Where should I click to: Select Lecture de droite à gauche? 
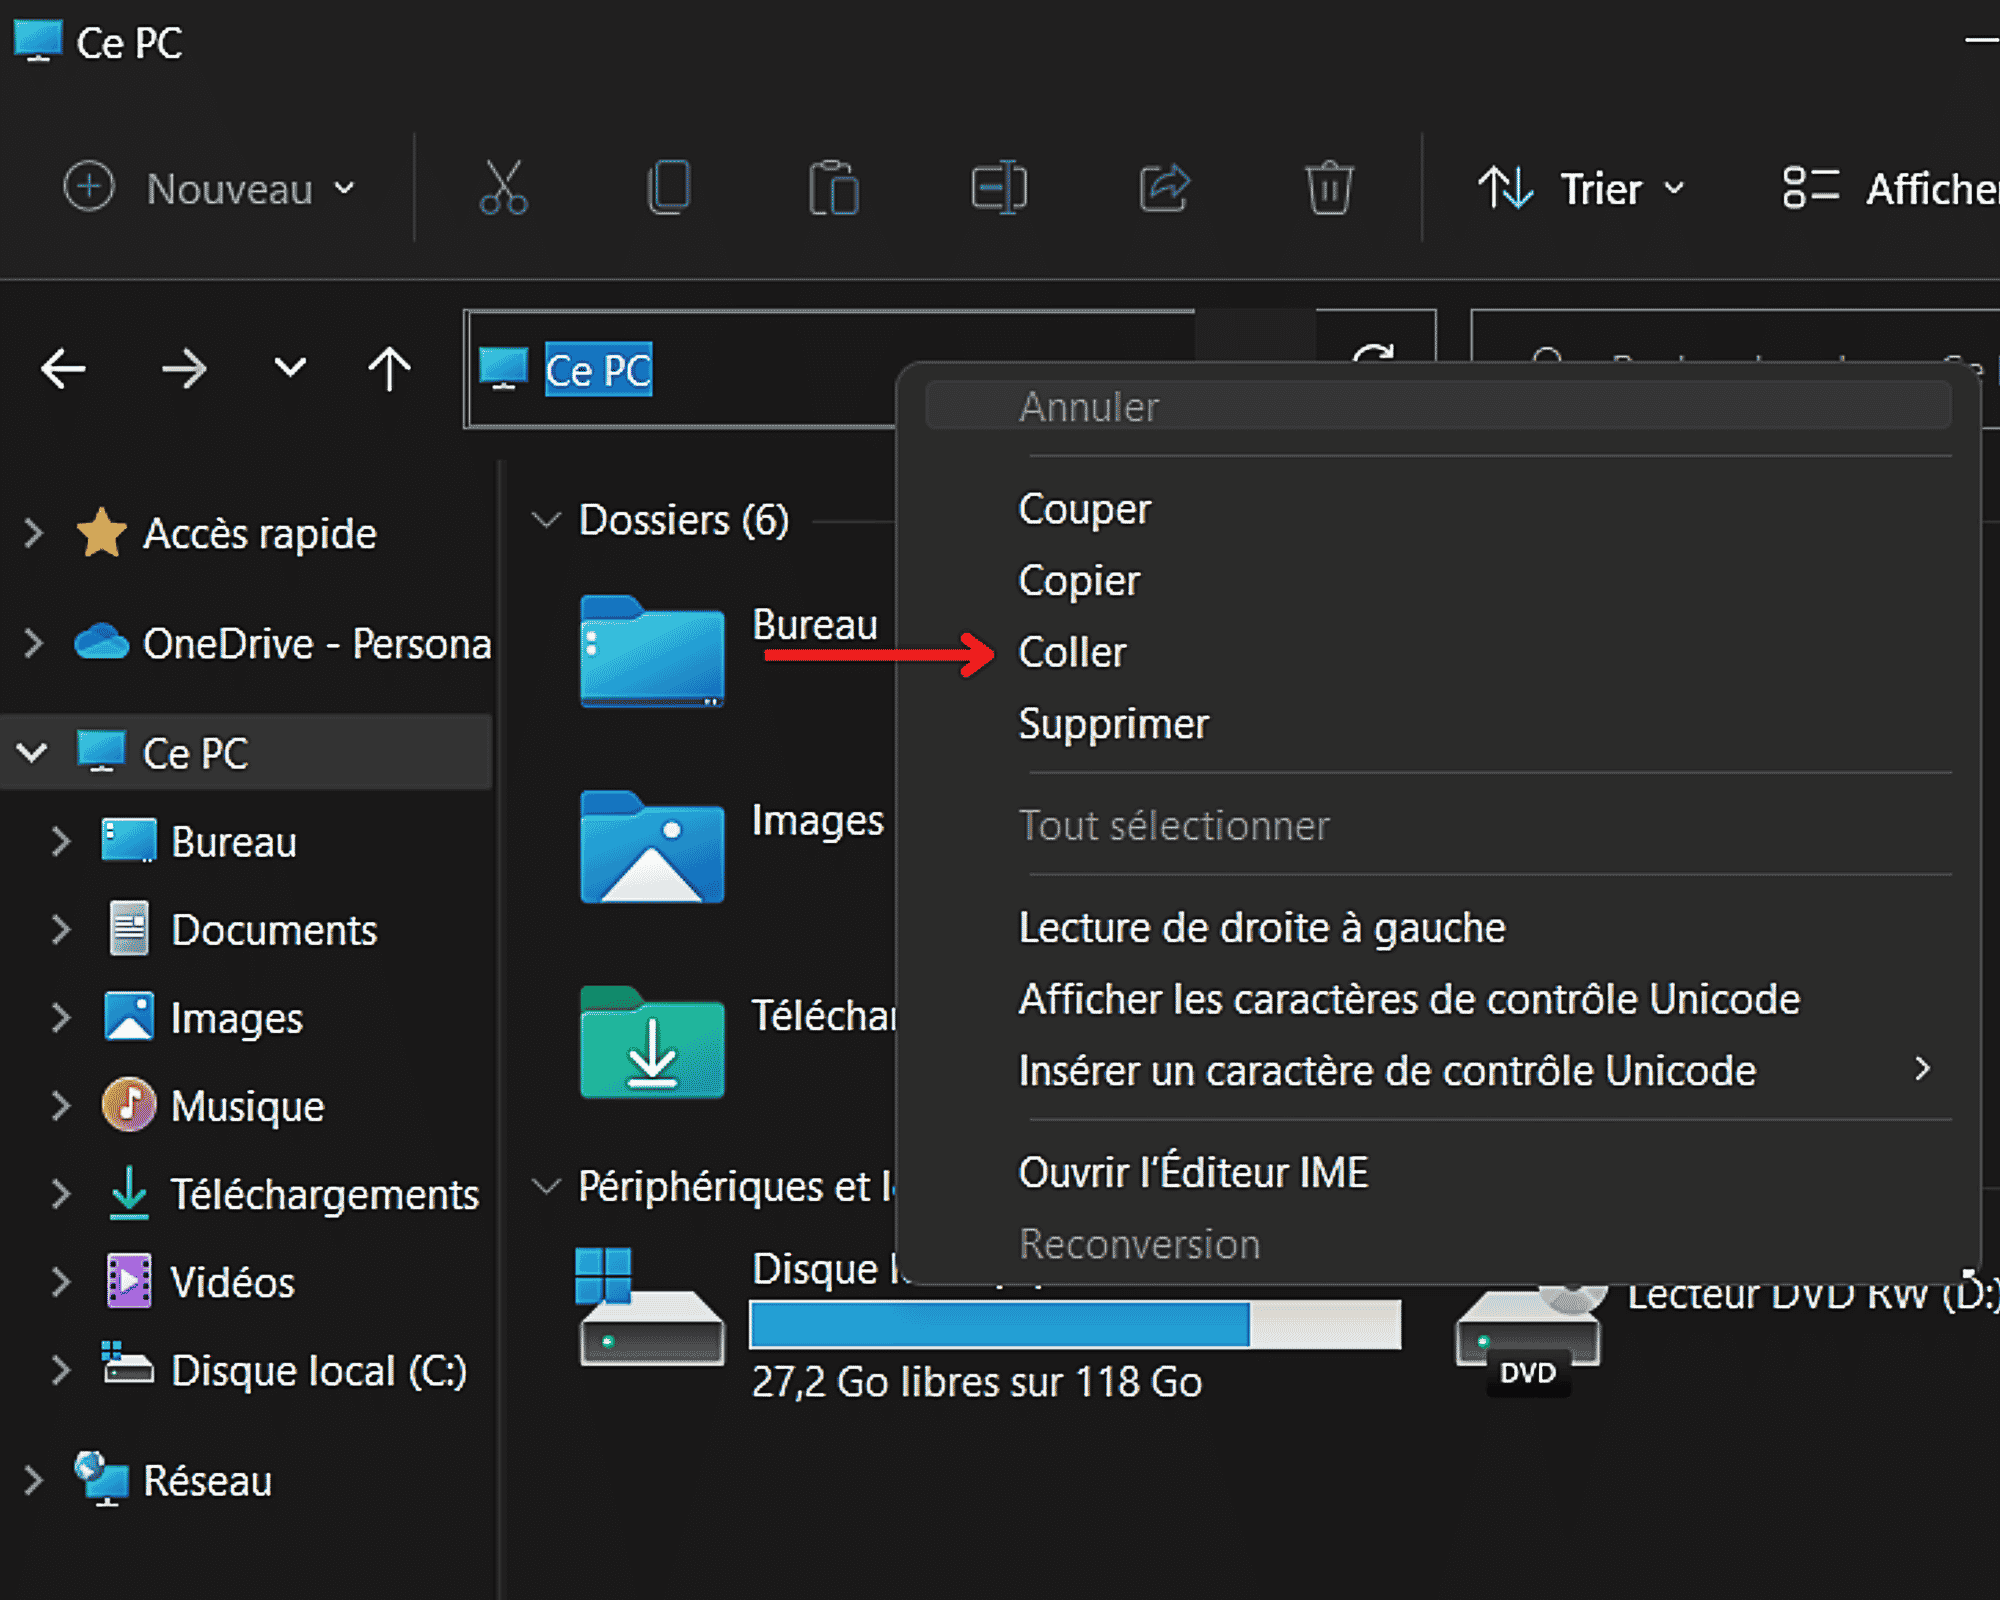click(1262, 928)
